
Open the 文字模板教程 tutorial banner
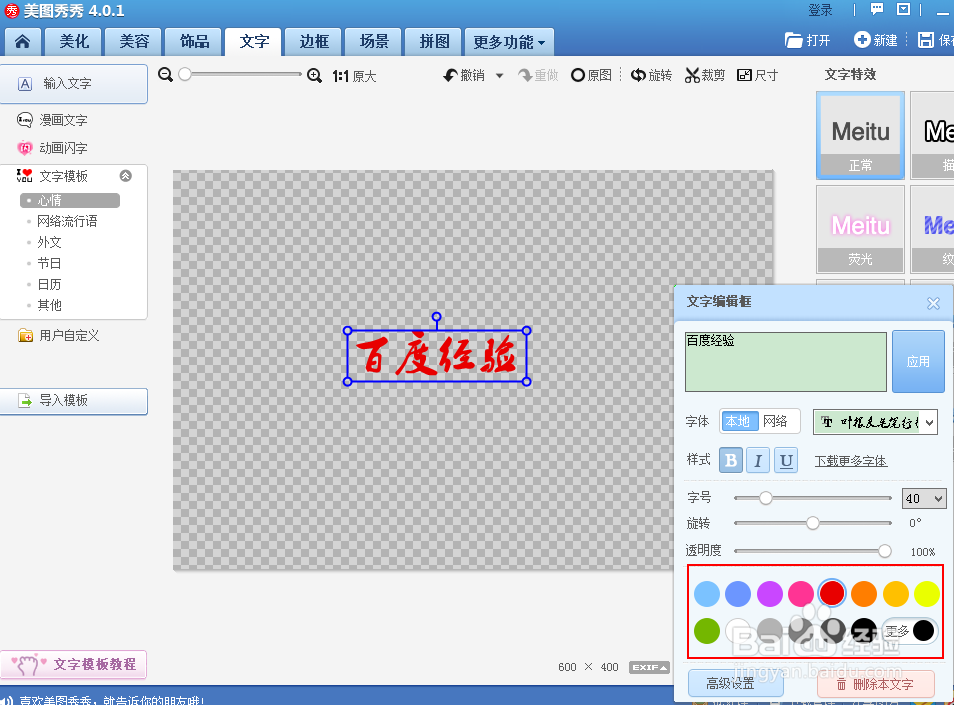point(74,664)
